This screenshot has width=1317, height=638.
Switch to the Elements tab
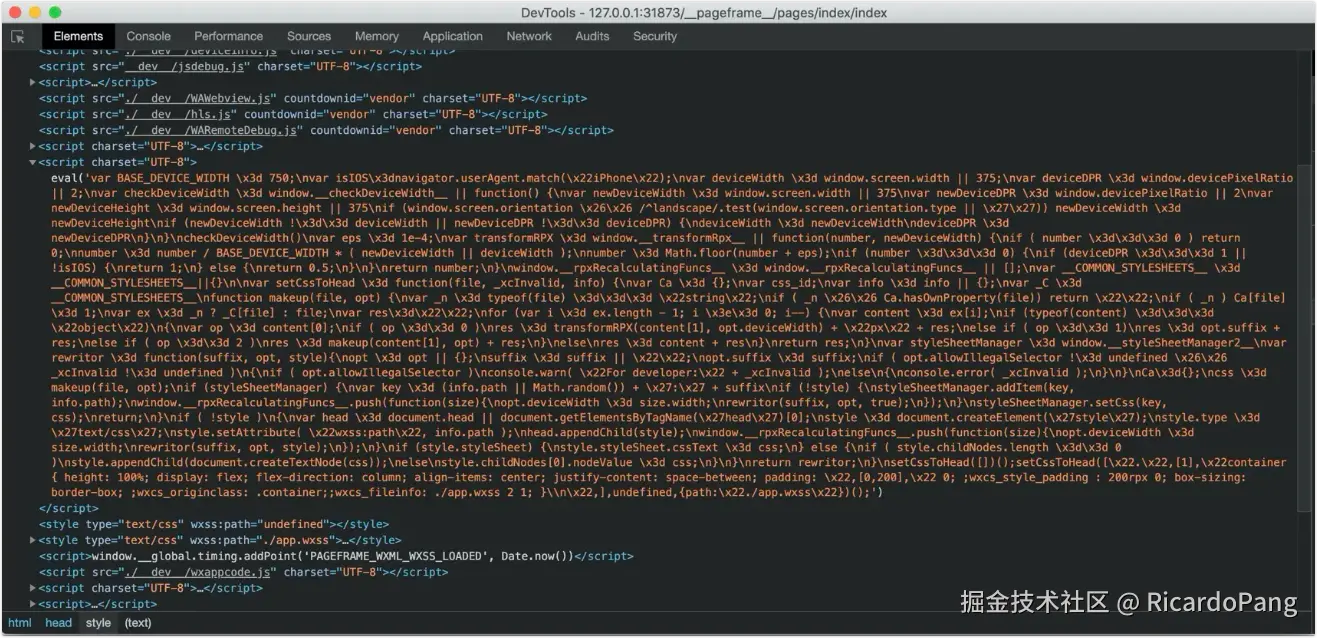(78, 36)
